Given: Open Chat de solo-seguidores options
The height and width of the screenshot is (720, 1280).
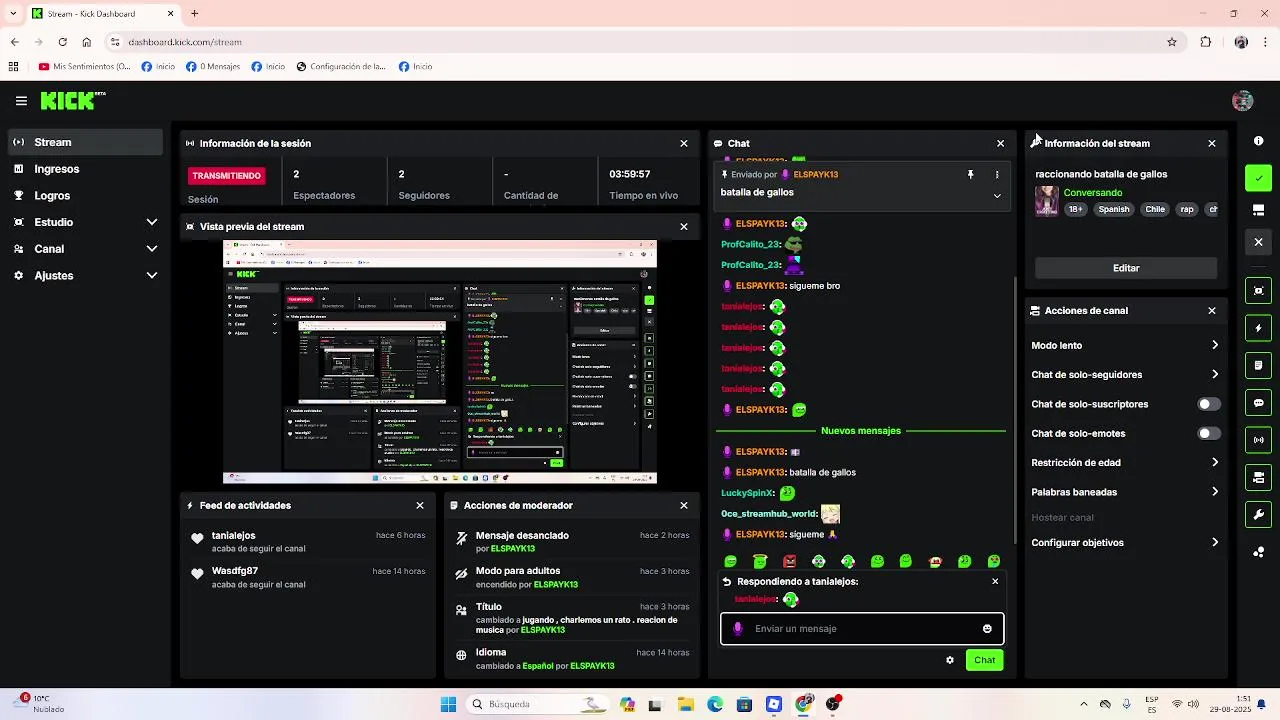Looking at the screenshot, I should click(1125, 374).
